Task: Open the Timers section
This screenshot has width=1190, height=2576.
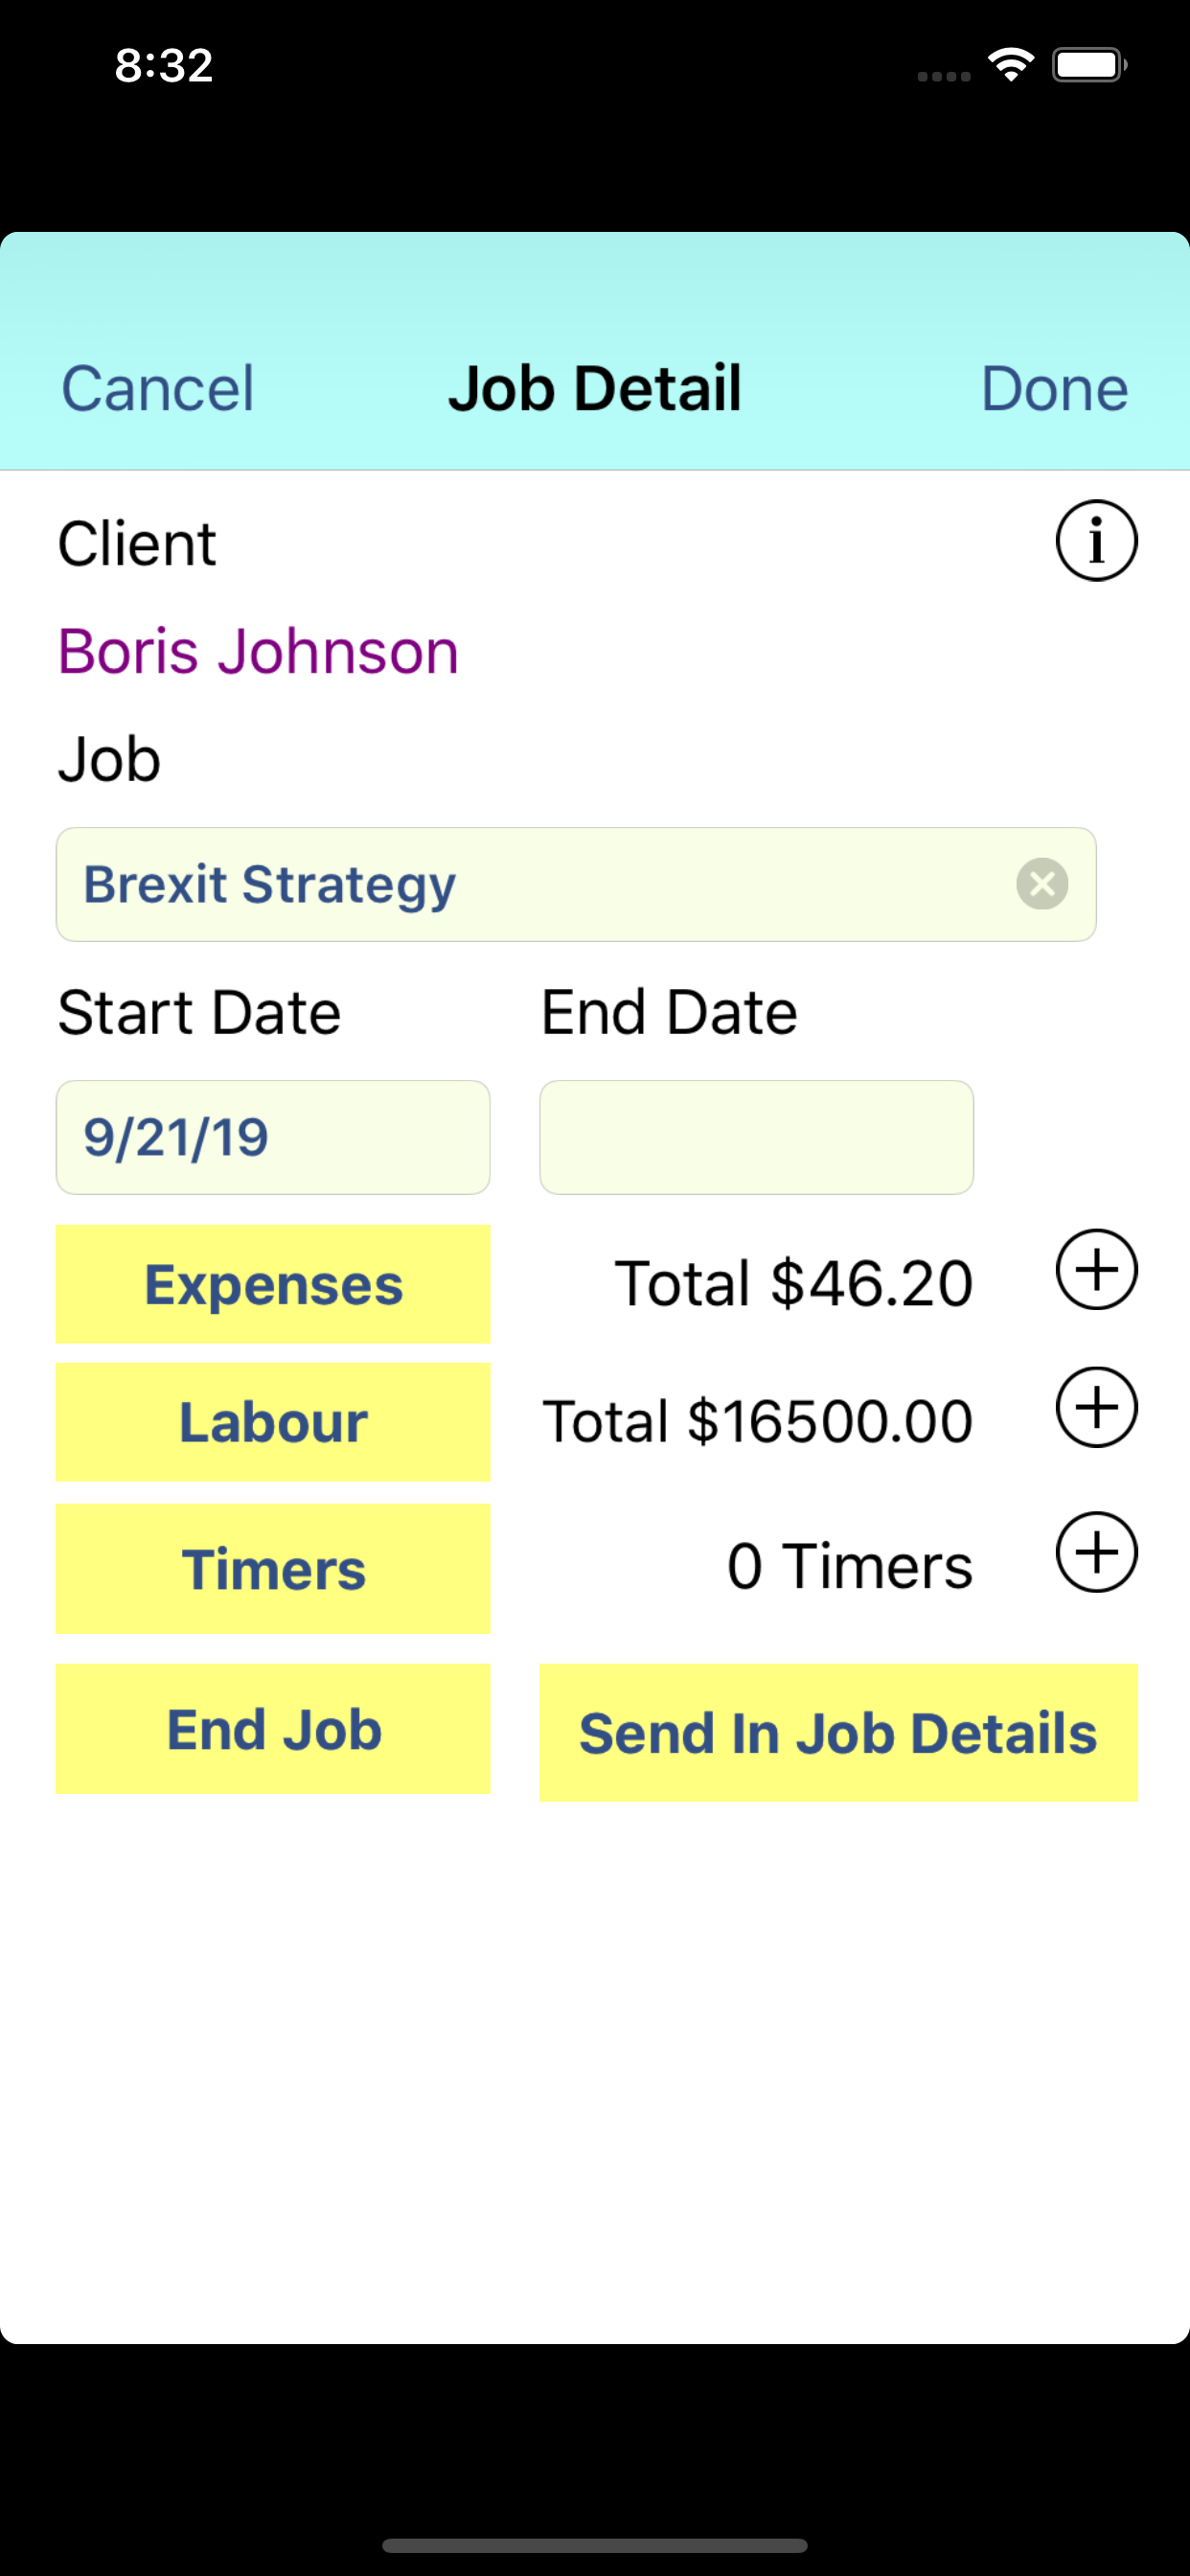Action: pos(273,1568)
